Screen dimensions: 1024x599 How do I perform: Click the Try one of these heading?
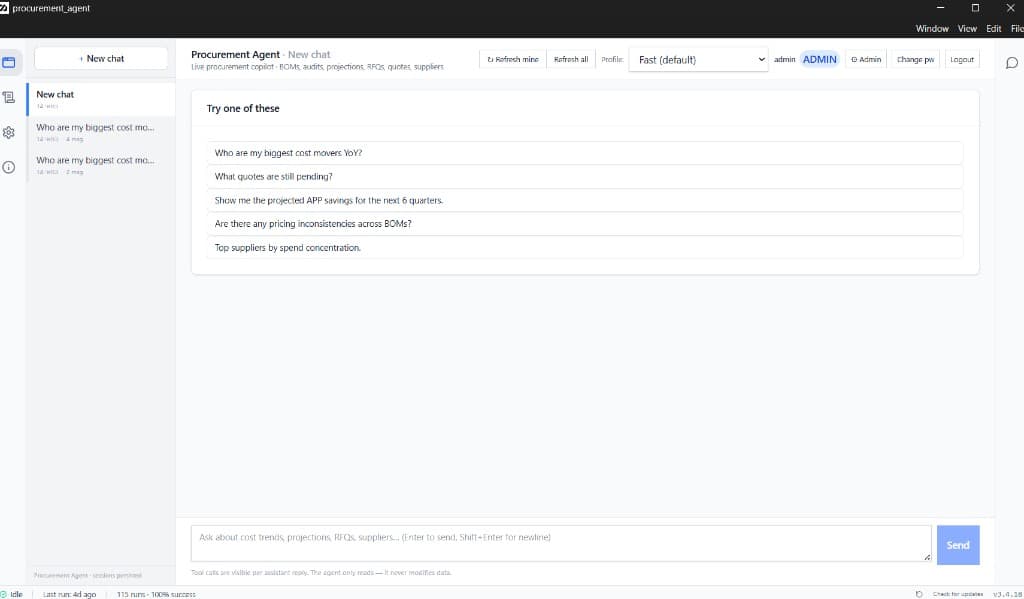click(243, 108)
